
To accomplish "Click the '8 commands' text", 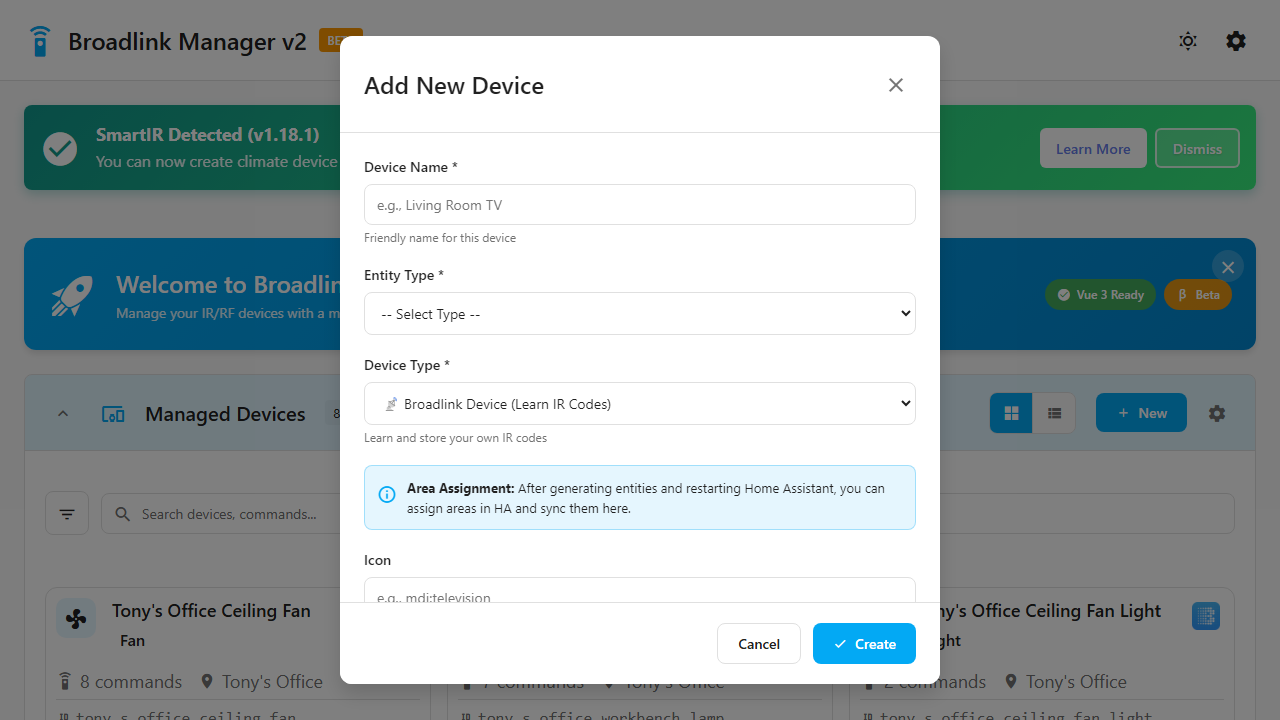I will 131,681.
